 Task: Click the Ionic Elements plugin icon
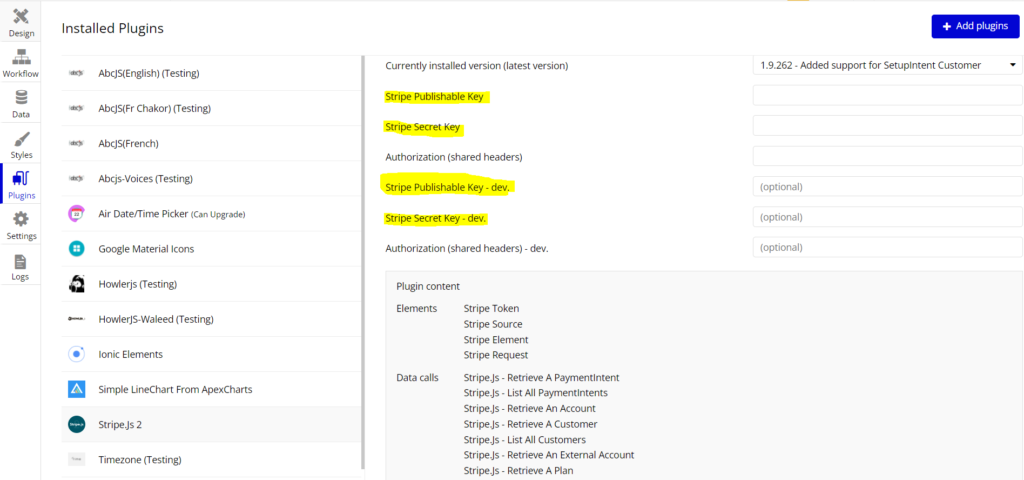[76, 354]
